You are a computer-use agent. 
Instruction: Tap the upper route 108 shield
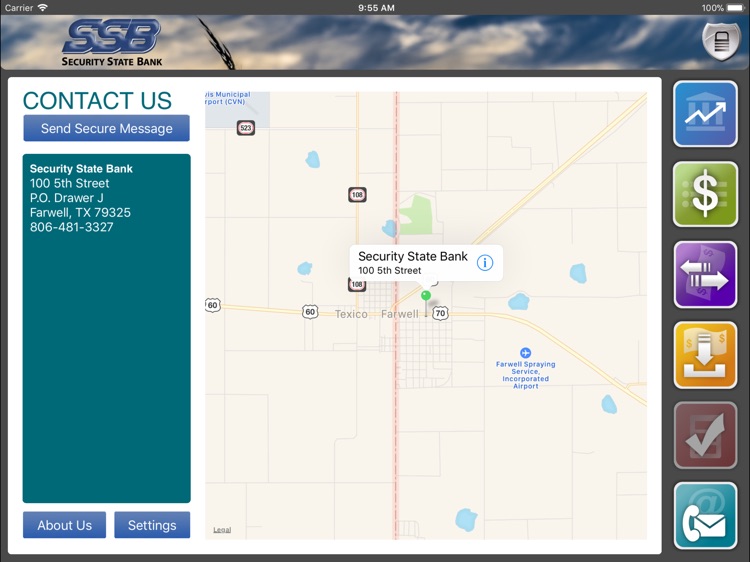click(357, 195)
